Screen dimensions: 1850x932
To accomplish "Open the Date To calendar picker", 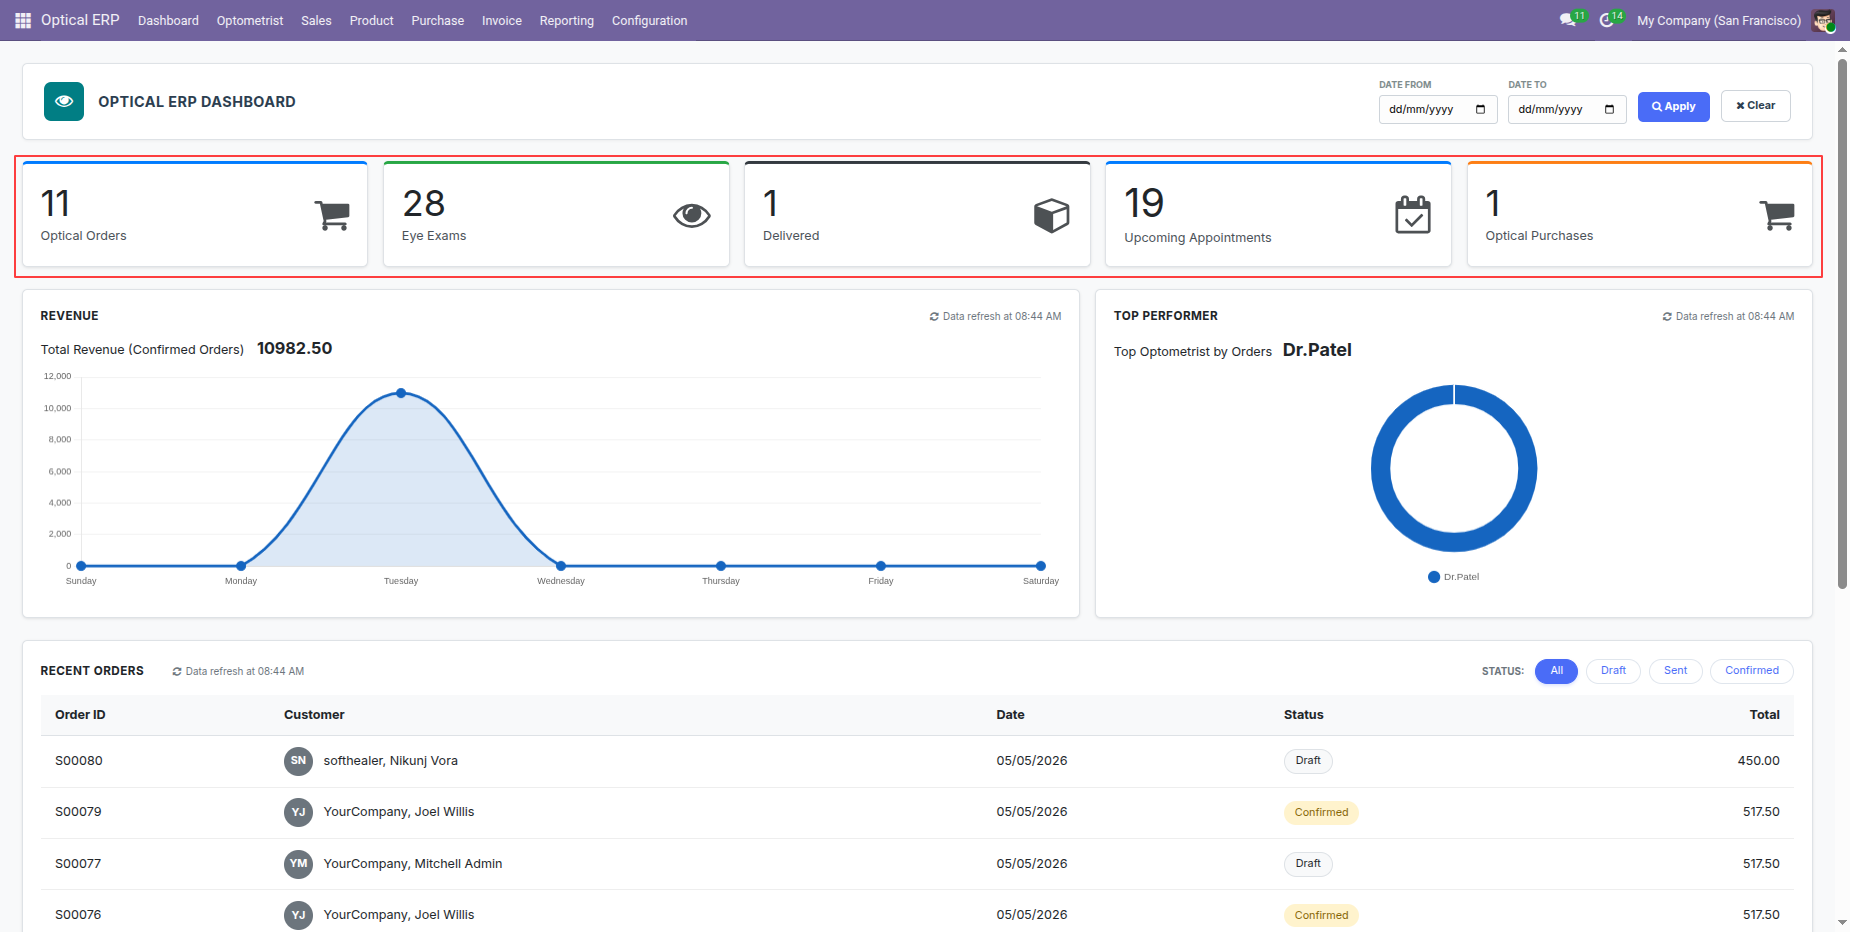I will (1610, 109).
